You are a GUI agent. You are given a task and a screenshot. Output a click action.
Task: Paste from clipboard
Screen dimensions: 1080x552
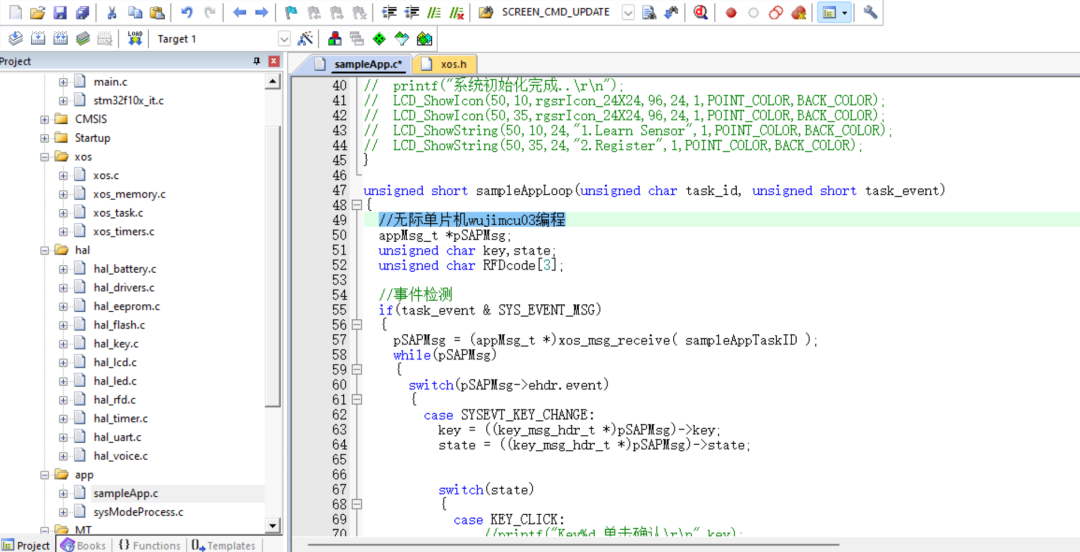[157, 12]
